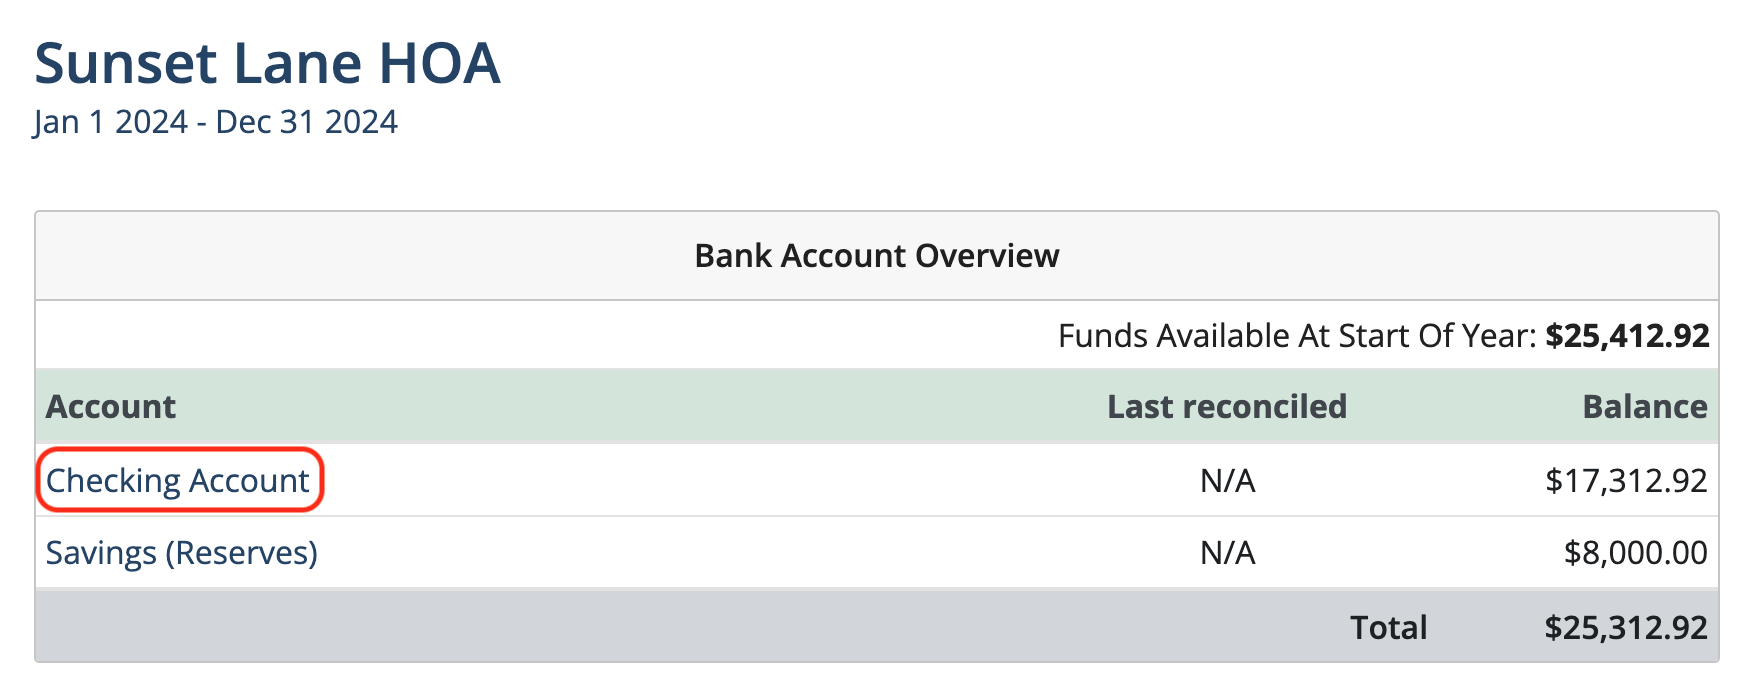Click the Balance column header
Image resolution: width=1756 pixels, height=676 pixels.
(x=1645, y=407)
